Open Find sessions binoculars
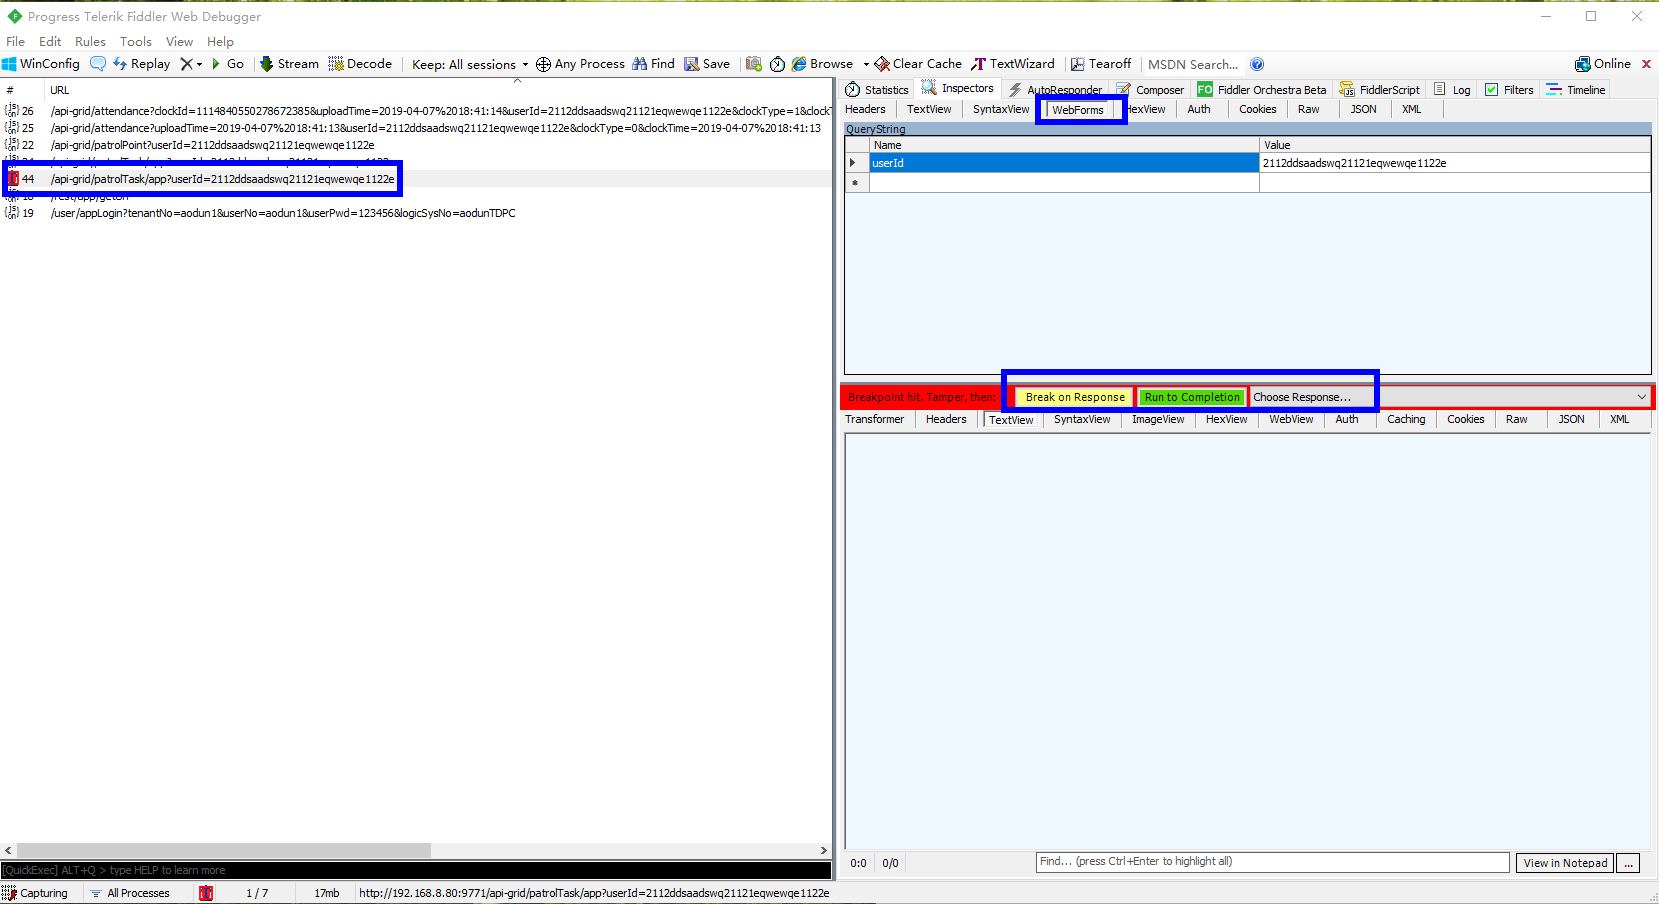The image size is (1659, 904). pyautogui.click(x=653, y=64)
